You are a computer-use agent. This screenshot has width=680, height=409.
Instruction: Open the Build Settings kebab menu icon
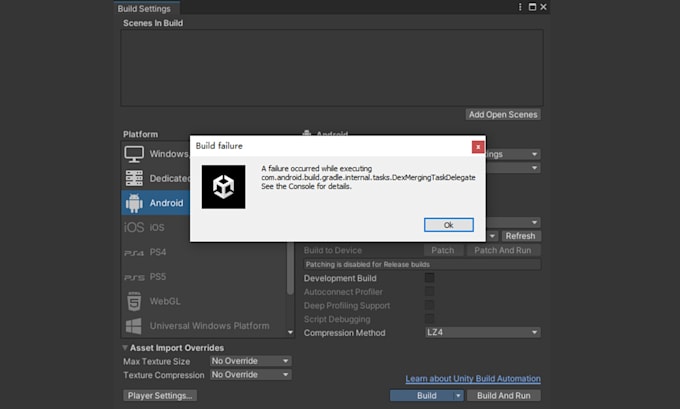[520, 7]
